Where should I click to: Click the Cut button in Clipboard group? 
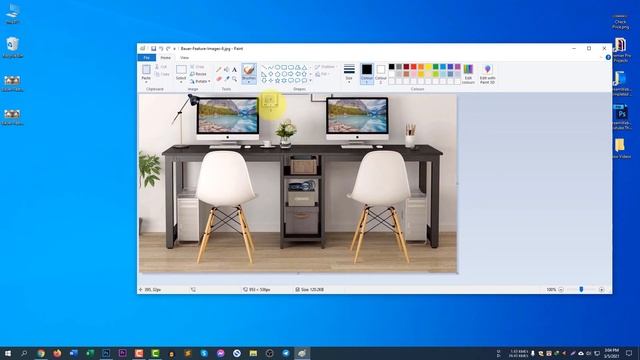tap(162, 67)
